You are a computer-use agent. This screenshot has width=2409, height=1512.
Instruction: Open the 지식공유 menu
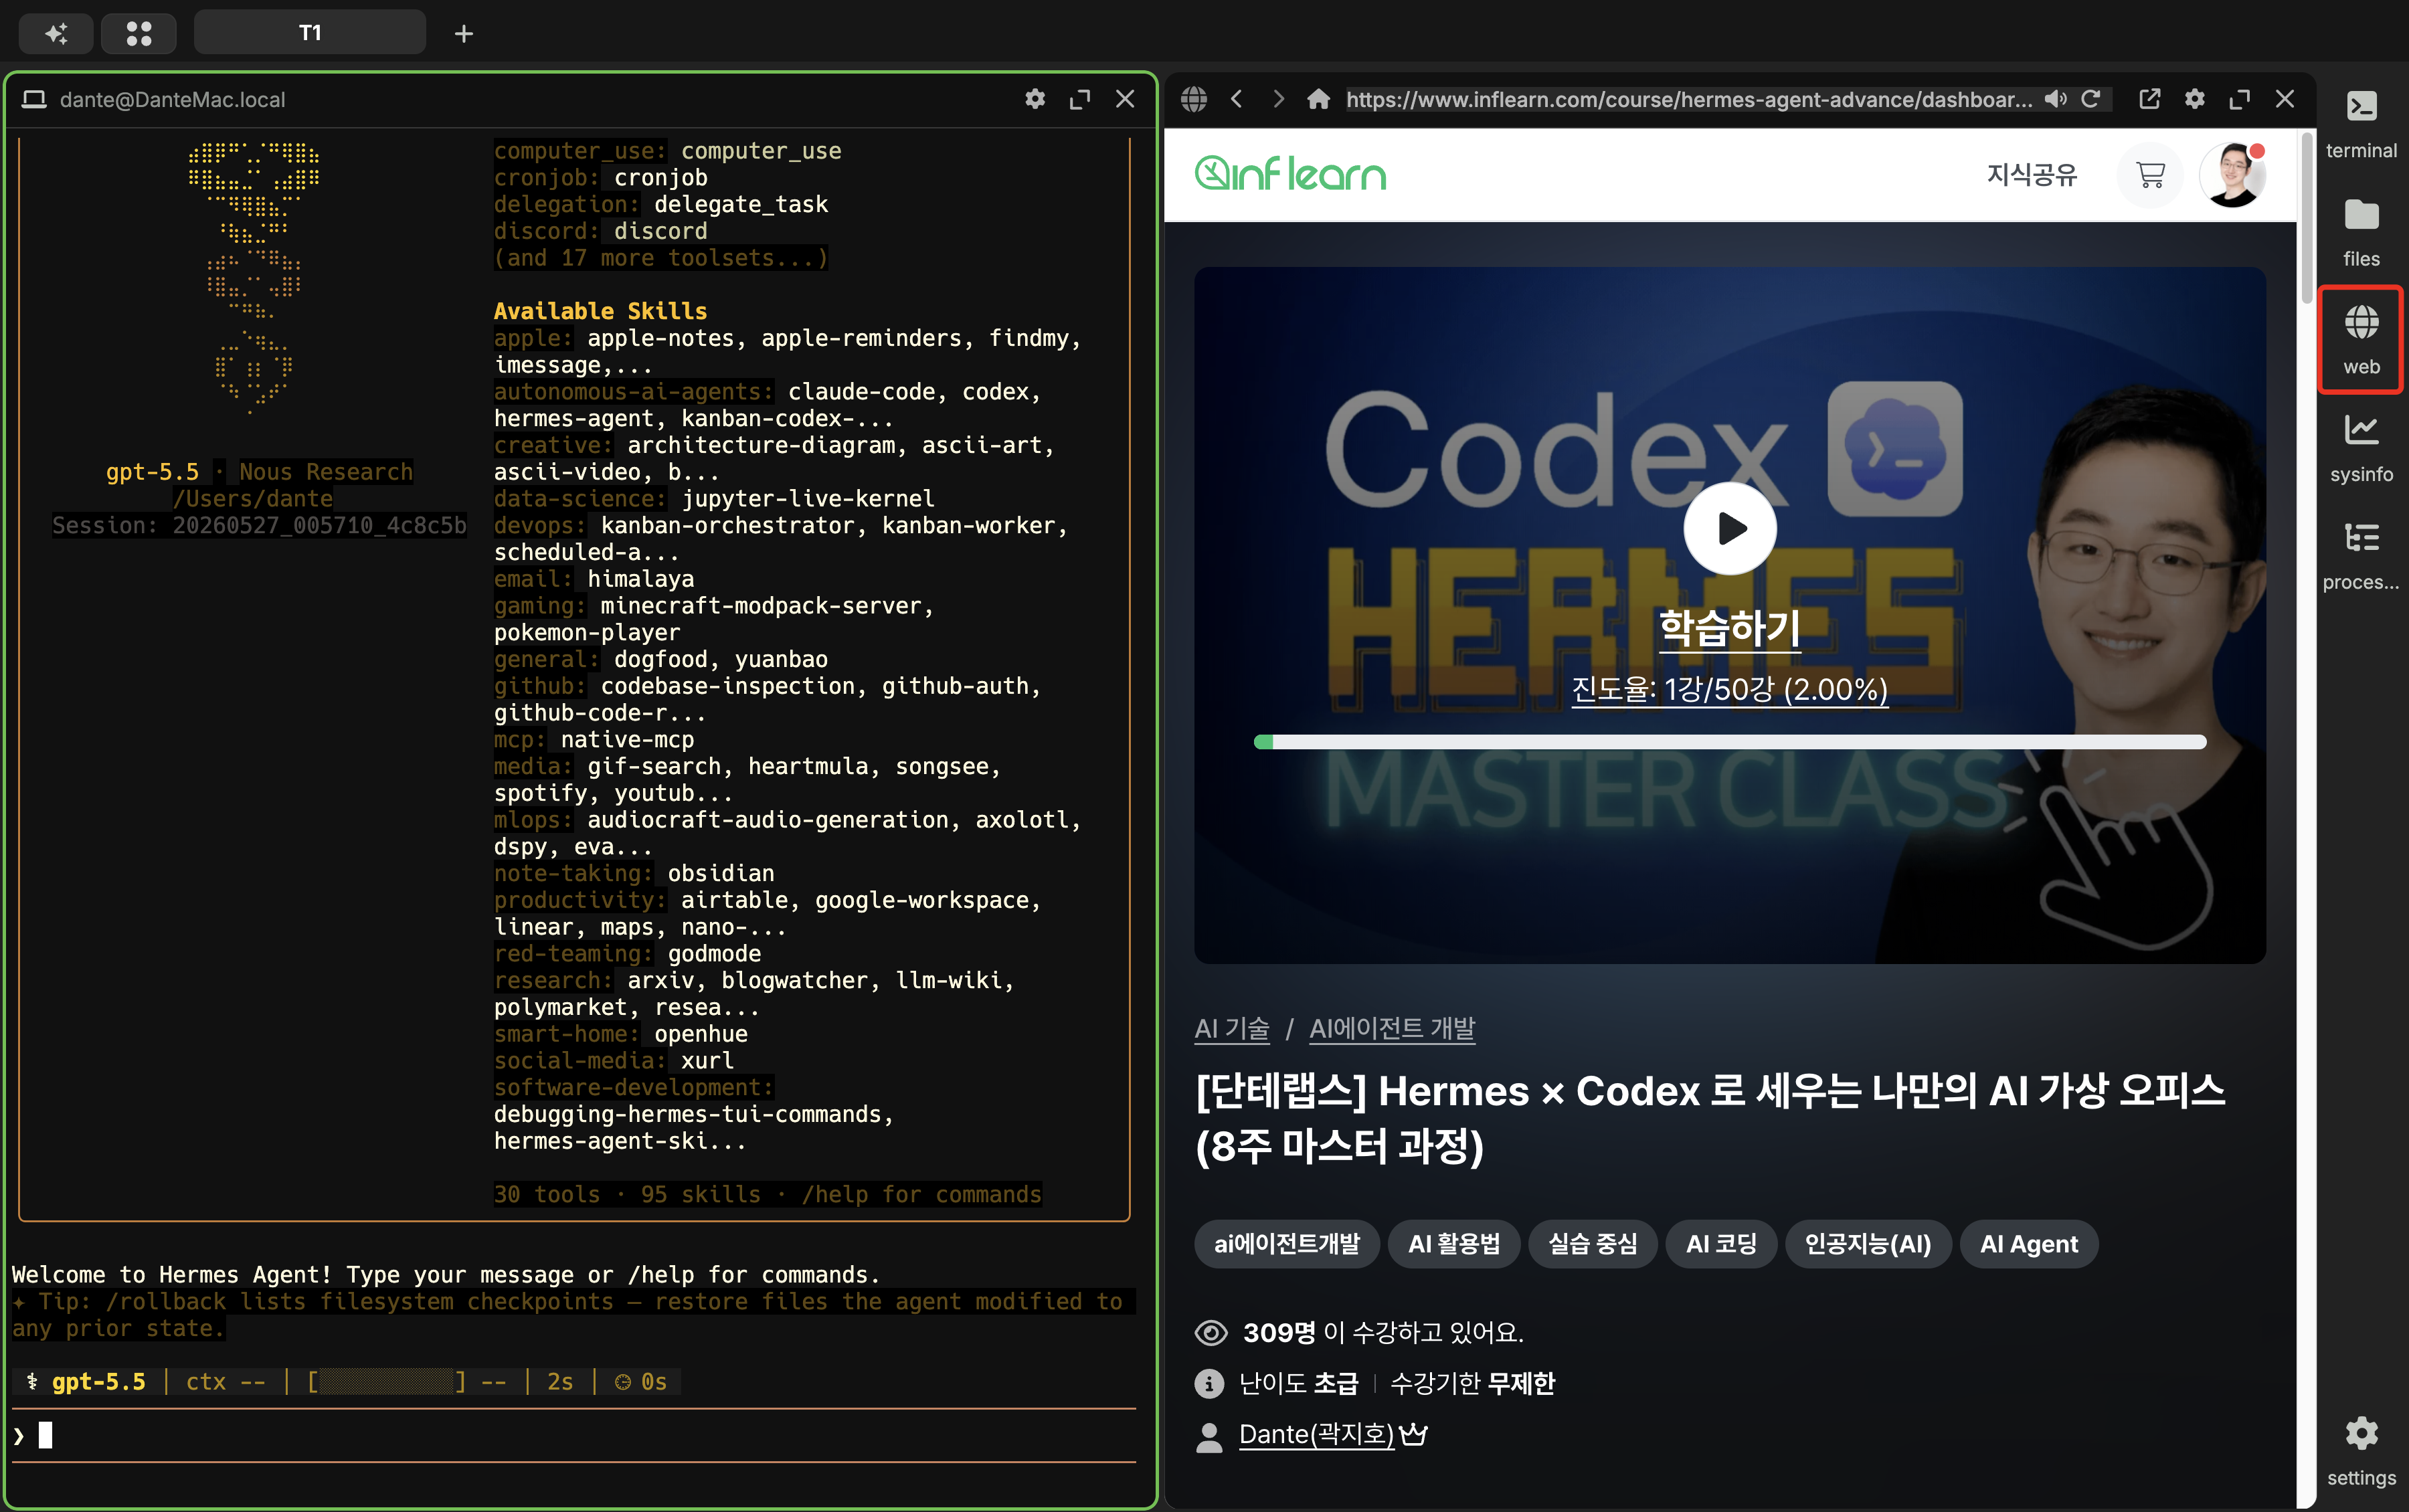2032,175
